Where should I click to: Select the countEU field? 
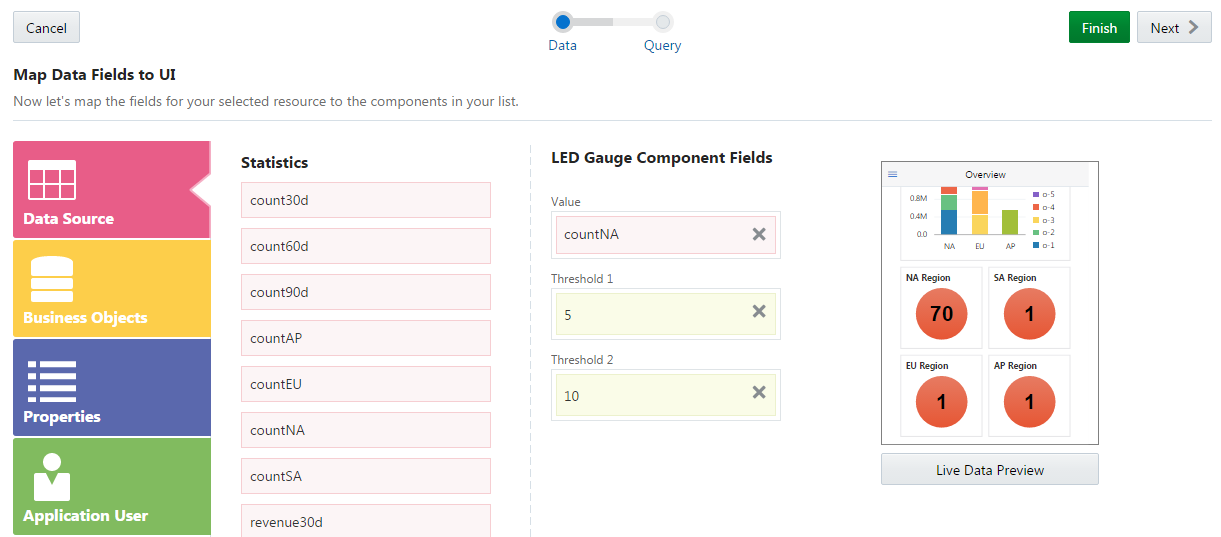(365, 384)
